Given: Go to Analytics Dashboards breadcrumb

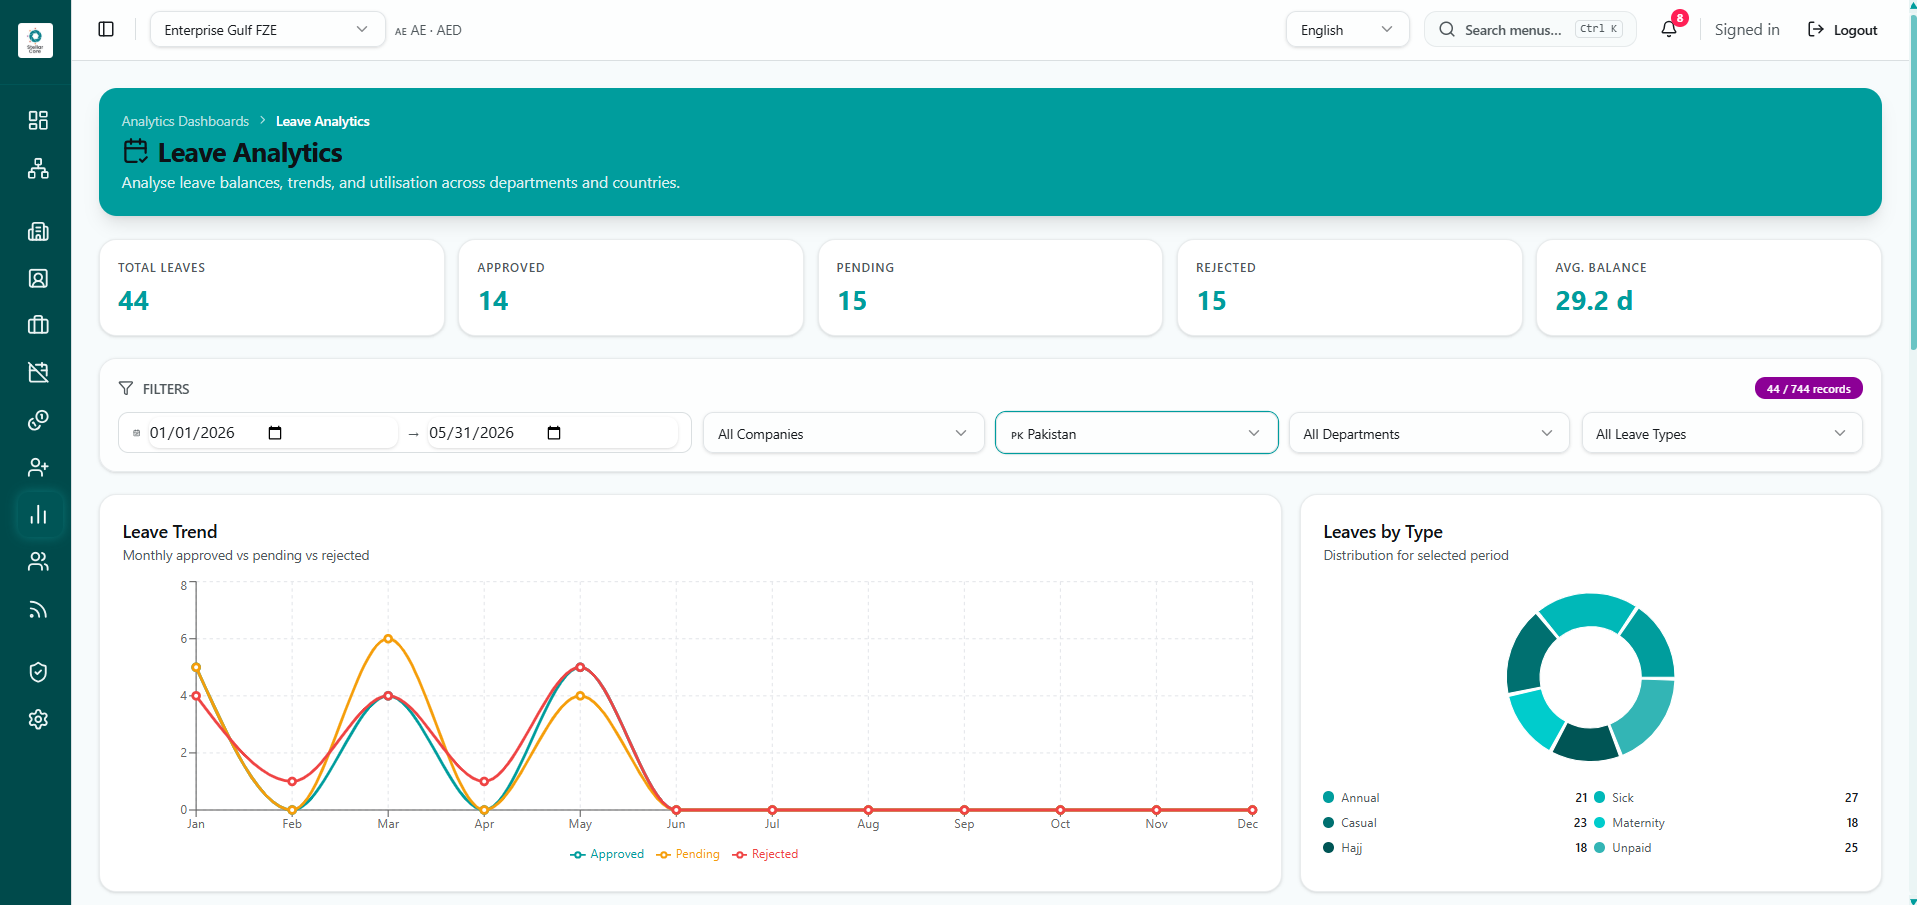Looking at the screenshot, I should click(x=185, y=121).
